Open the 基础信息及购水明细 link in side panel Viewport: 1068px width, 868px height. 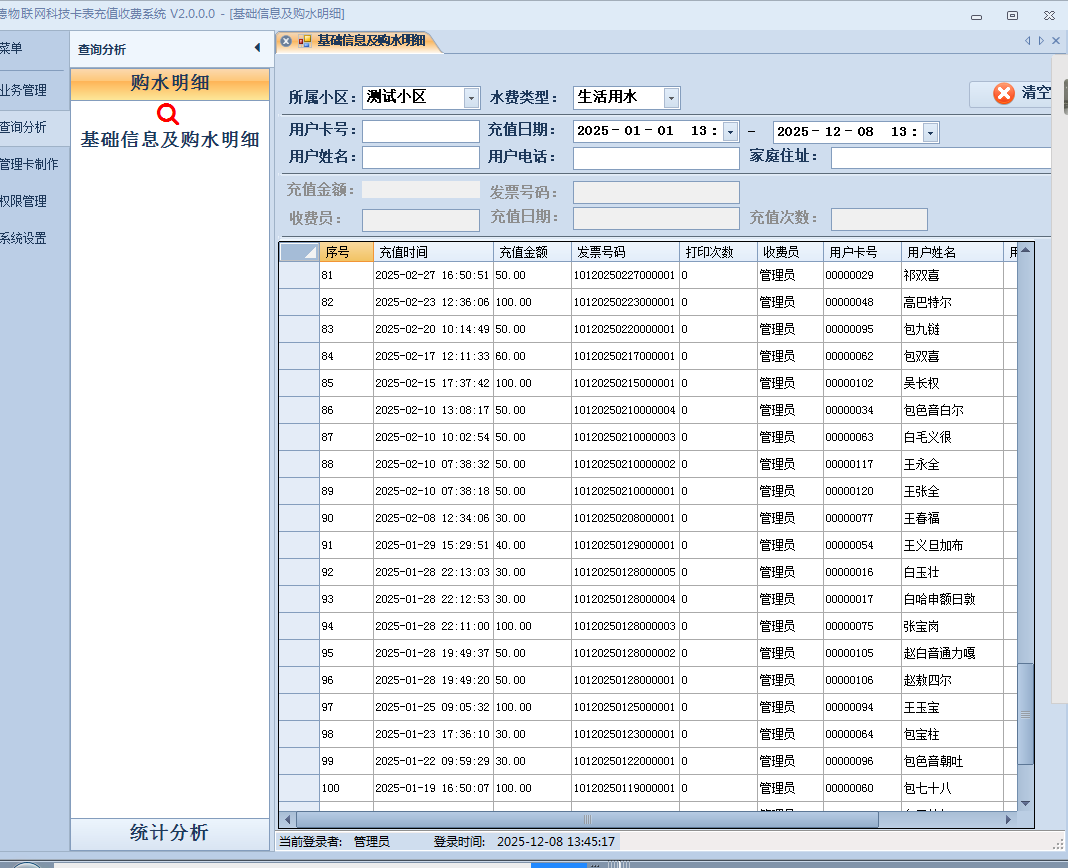[170, 140]
